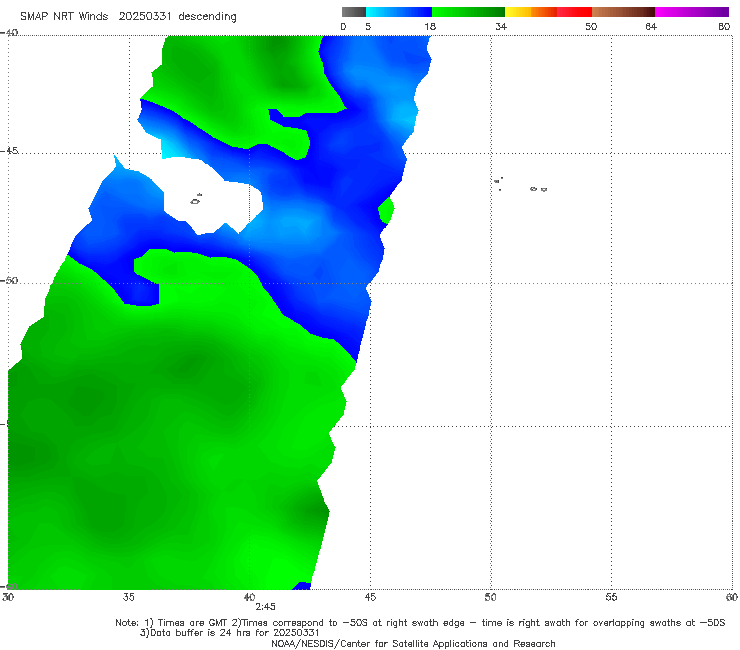This screenshot has width=740, height=650.
Task: Click the swath time label '2:45'
Action: point(265,607)
